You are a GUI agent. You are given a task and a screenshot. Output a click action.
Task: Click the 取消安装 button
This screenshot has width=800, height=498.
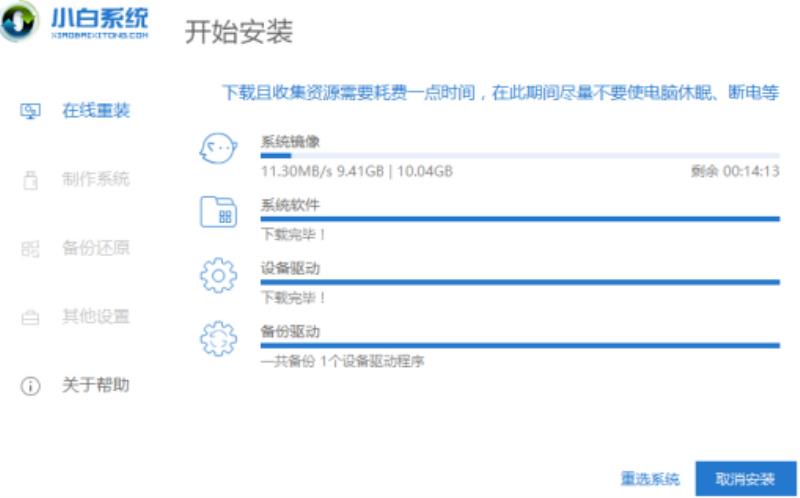pyautogui.click(x=745, y=479)
